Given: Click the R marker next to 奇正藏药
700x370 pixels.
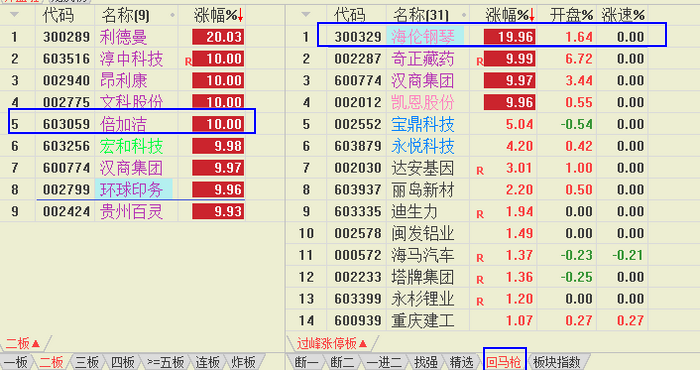Looking at the screenshot, I should 480,62.
